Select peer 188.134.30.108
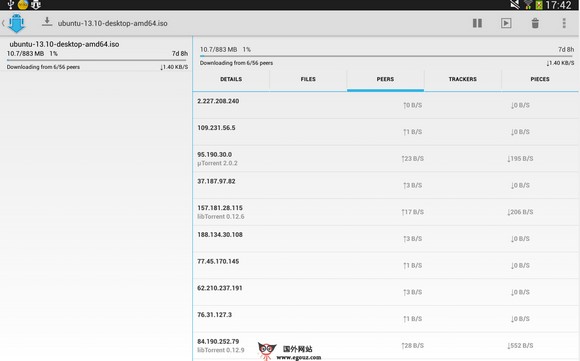 385,239
